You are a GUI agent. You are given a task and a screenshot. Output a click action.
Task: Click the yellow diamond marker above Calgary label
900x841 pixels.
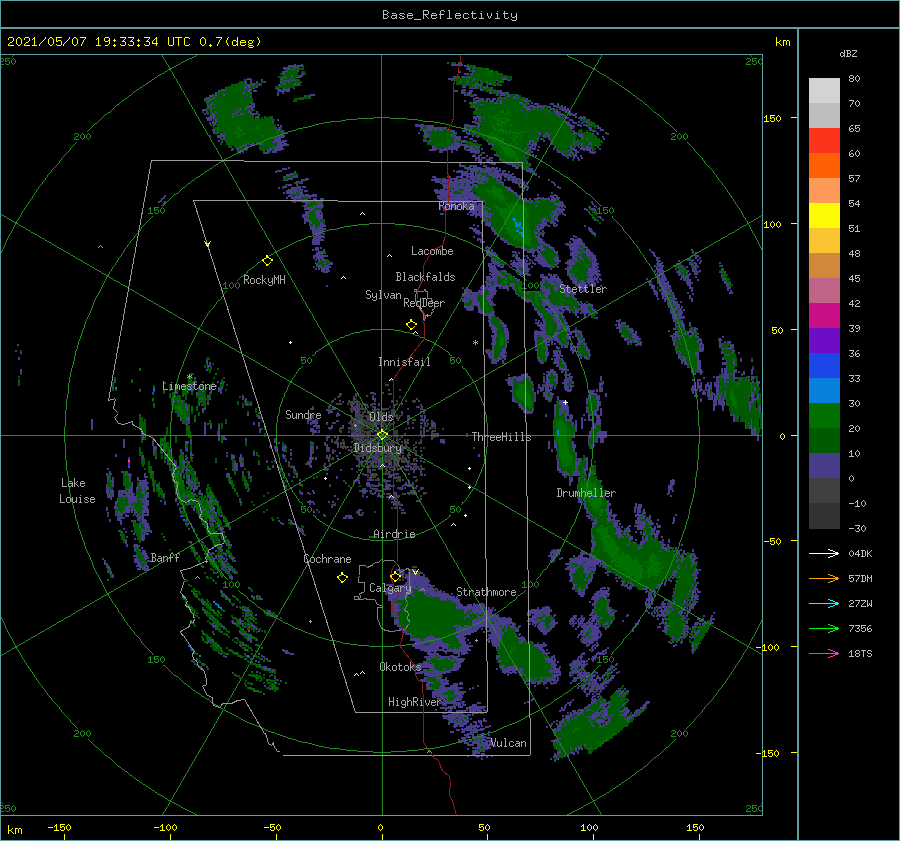coord(395,576)
